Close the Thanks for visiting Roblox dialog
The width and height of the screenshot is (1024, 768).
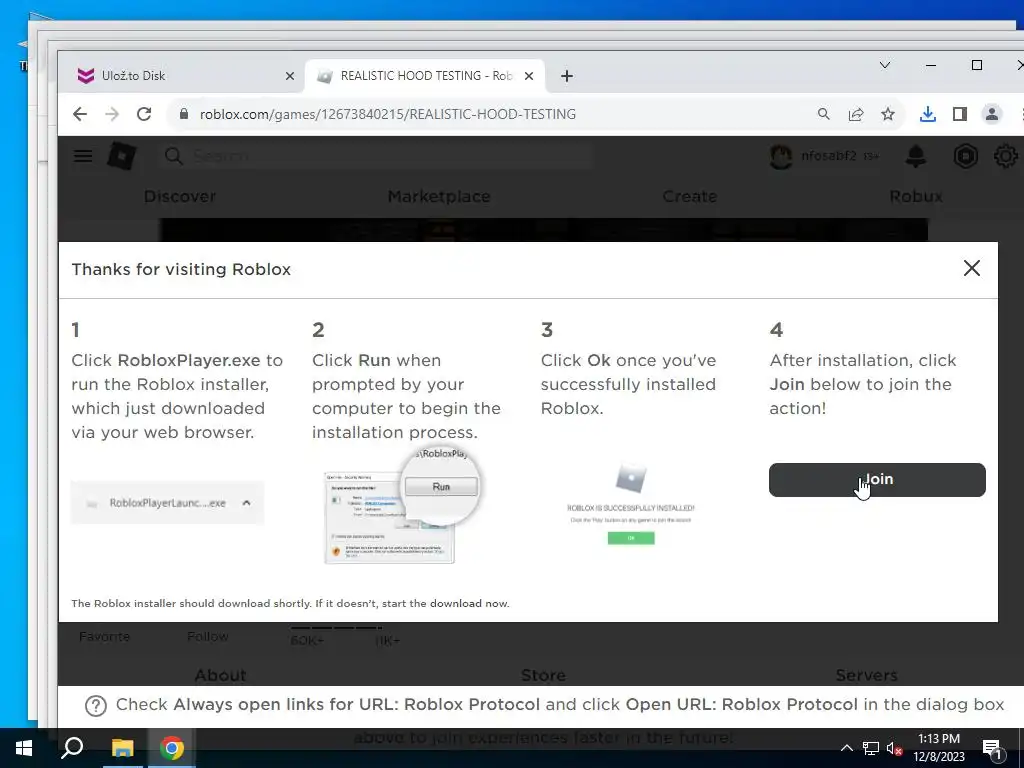point(971,268)
